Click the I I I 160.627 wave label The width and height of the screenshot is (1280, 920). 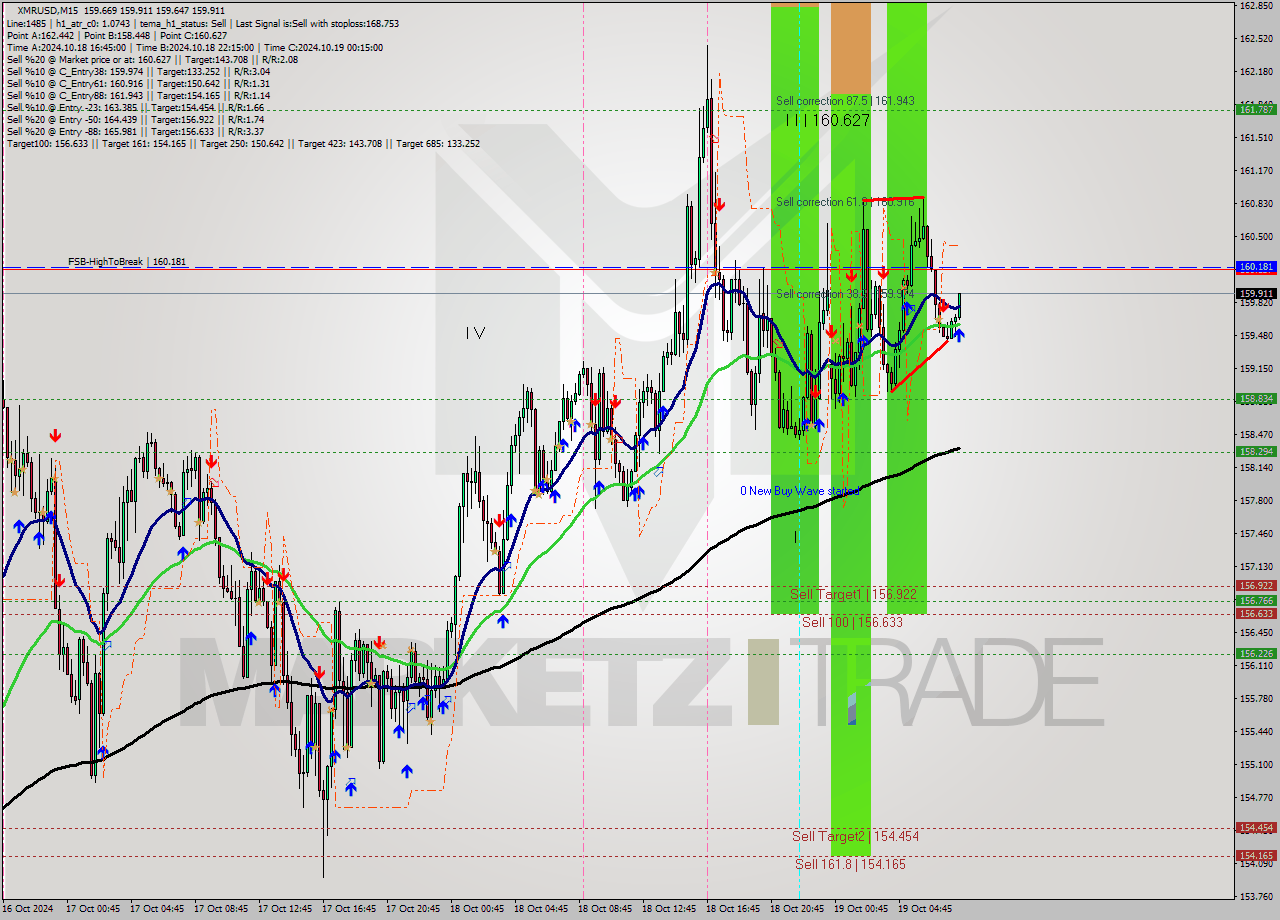click(827, 120)
